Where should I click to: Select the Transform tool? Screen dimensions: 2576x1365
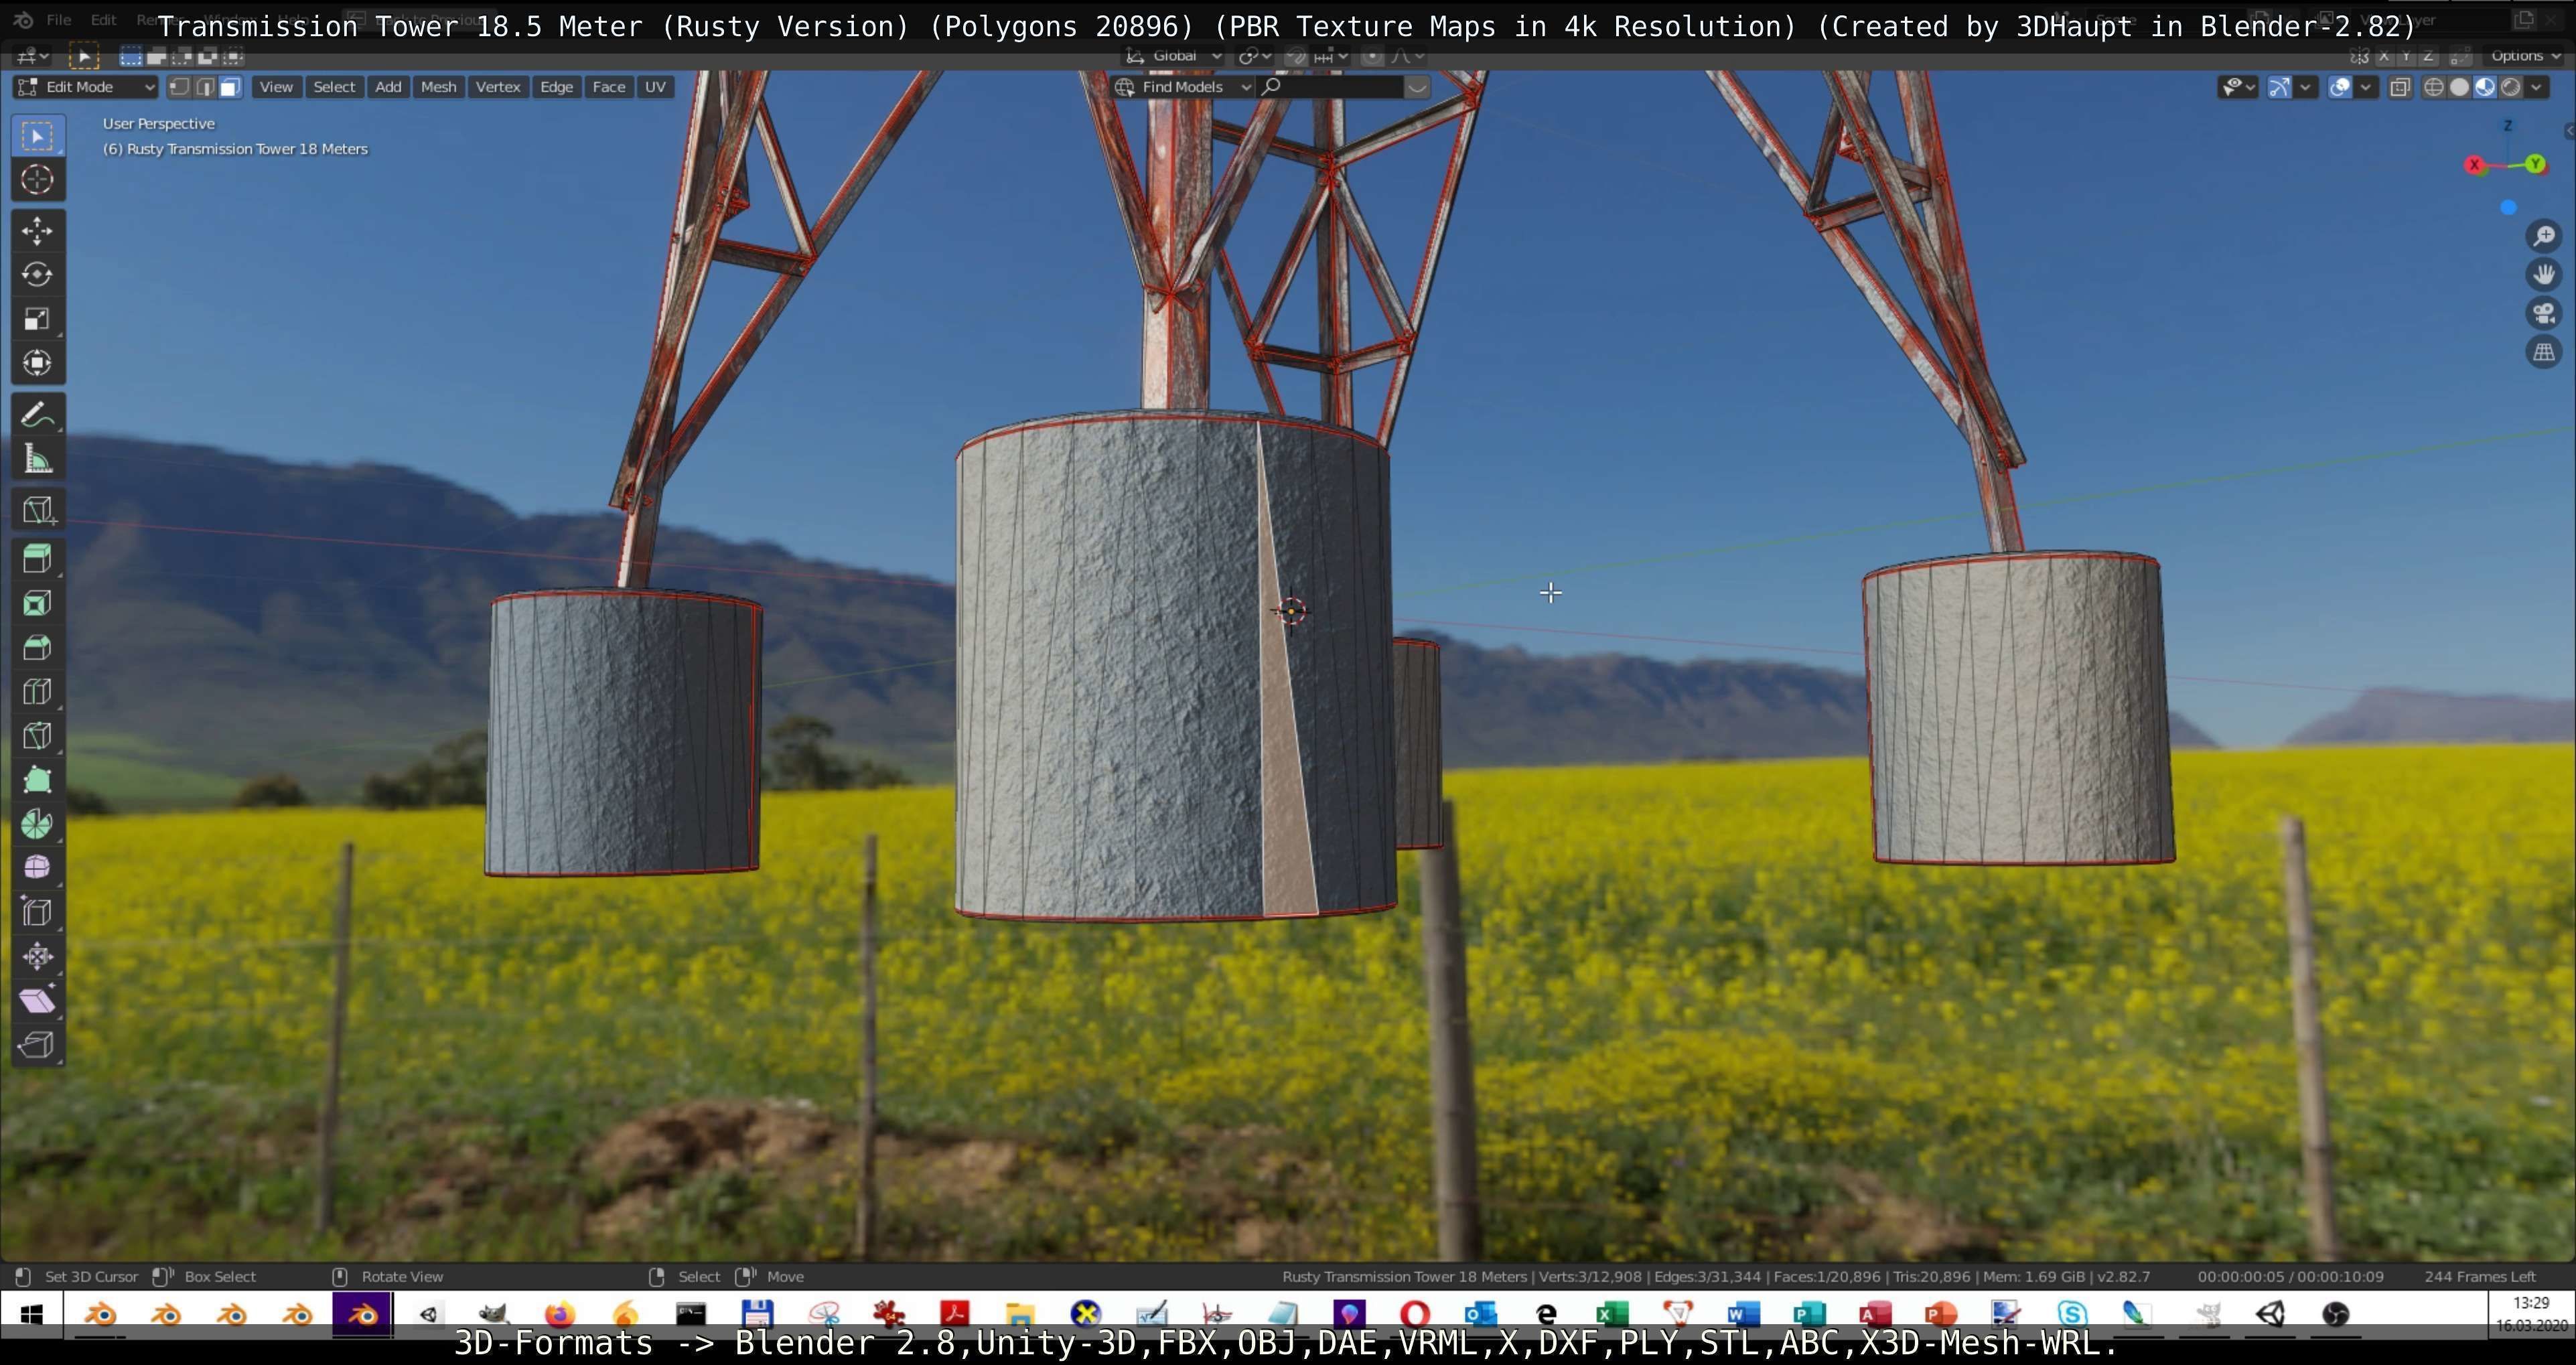coord(37,363)
